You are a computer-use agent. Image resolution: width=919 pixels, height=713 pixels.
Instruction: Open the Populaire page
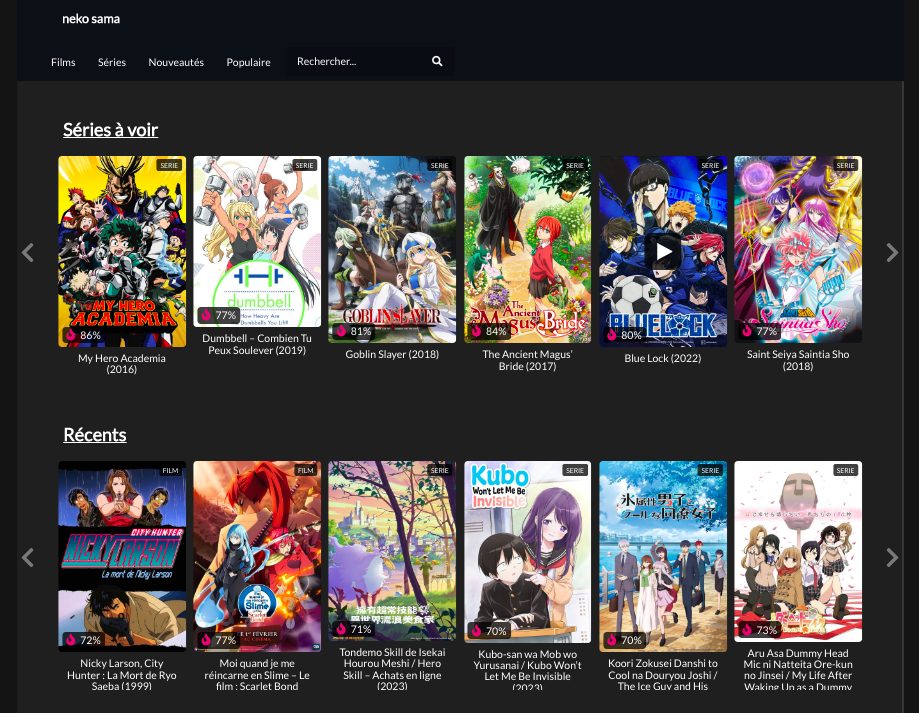click(x=248, y=62)
